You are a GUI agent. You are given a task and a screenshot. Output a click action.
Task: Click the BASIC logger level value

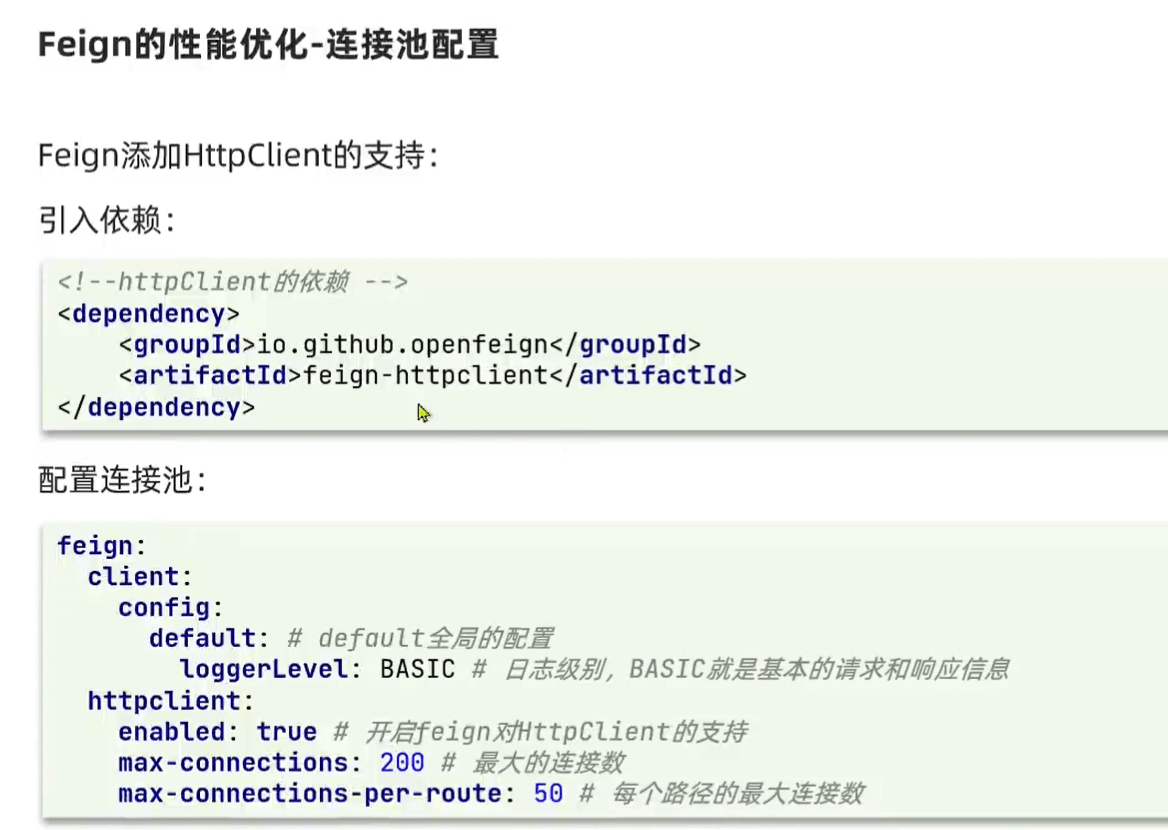(x=418, y=669)
